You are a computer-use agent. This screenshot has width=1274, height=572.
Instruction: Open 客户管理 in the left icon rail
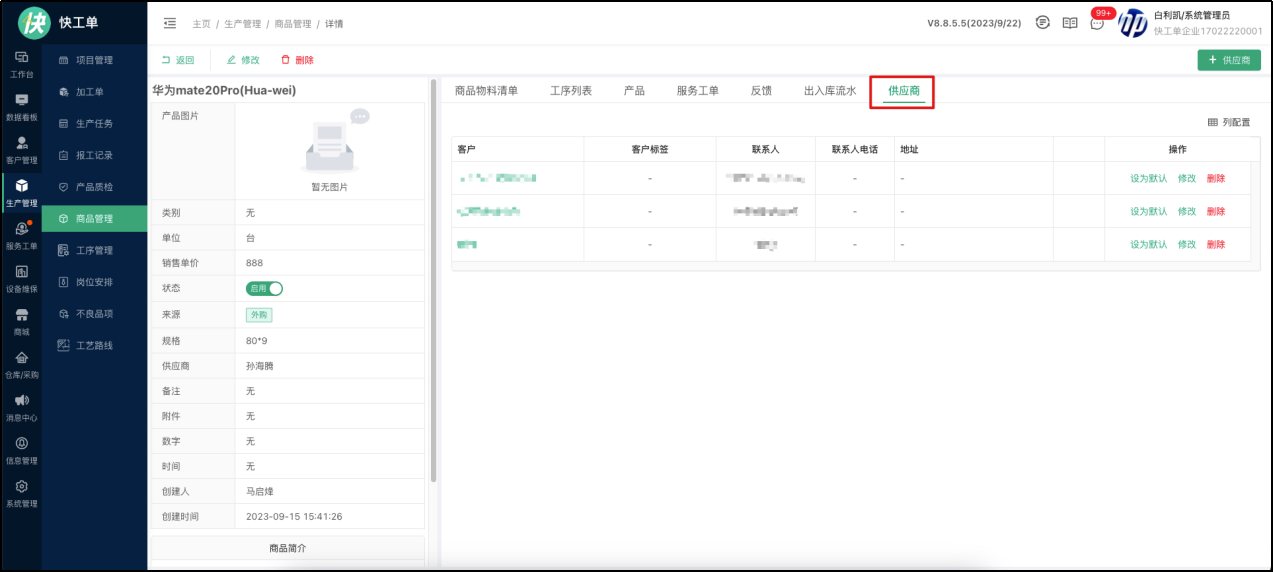tap(21, 150)
